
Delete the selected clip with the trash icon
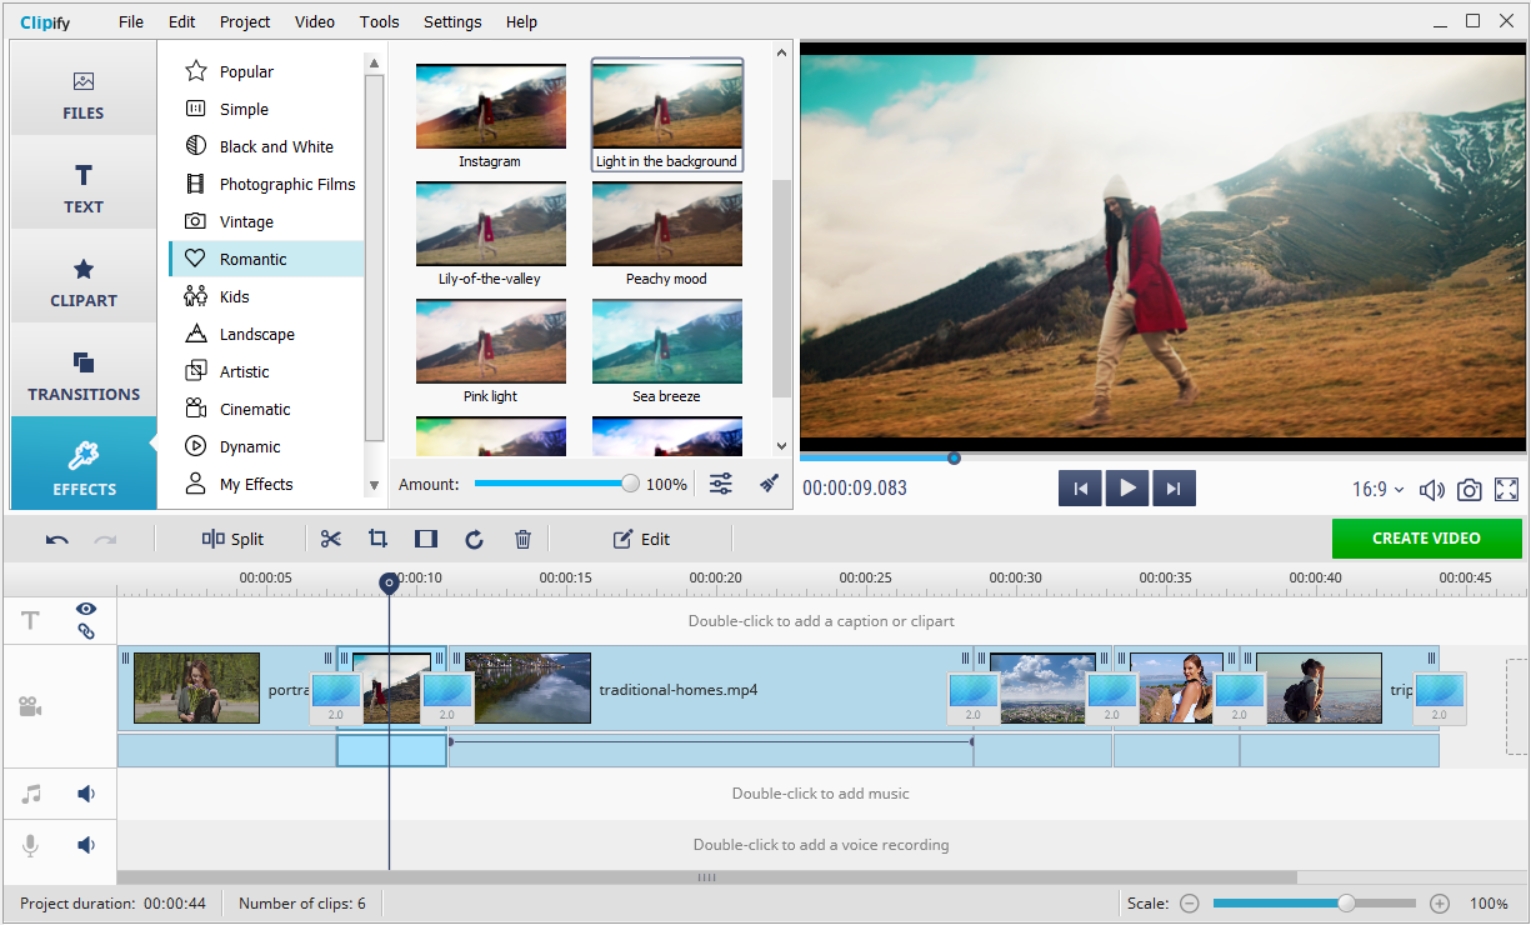[x=521, y=539]
